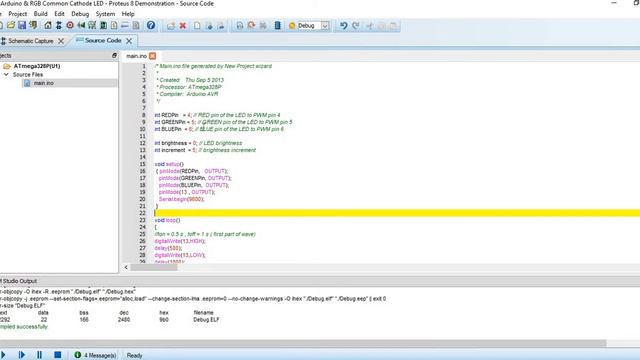The image size is (640, 360).
Task: Click the 'int BLUEPin' declaration line
Action: coord(219,129)
